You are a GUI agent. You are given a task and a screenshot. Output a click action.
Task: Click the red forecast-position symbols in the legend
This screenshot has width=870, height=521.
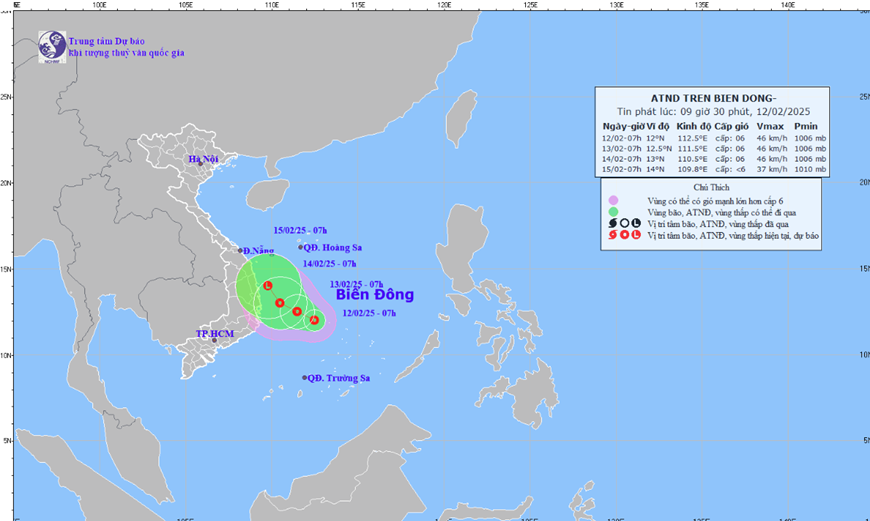[624, 235]
